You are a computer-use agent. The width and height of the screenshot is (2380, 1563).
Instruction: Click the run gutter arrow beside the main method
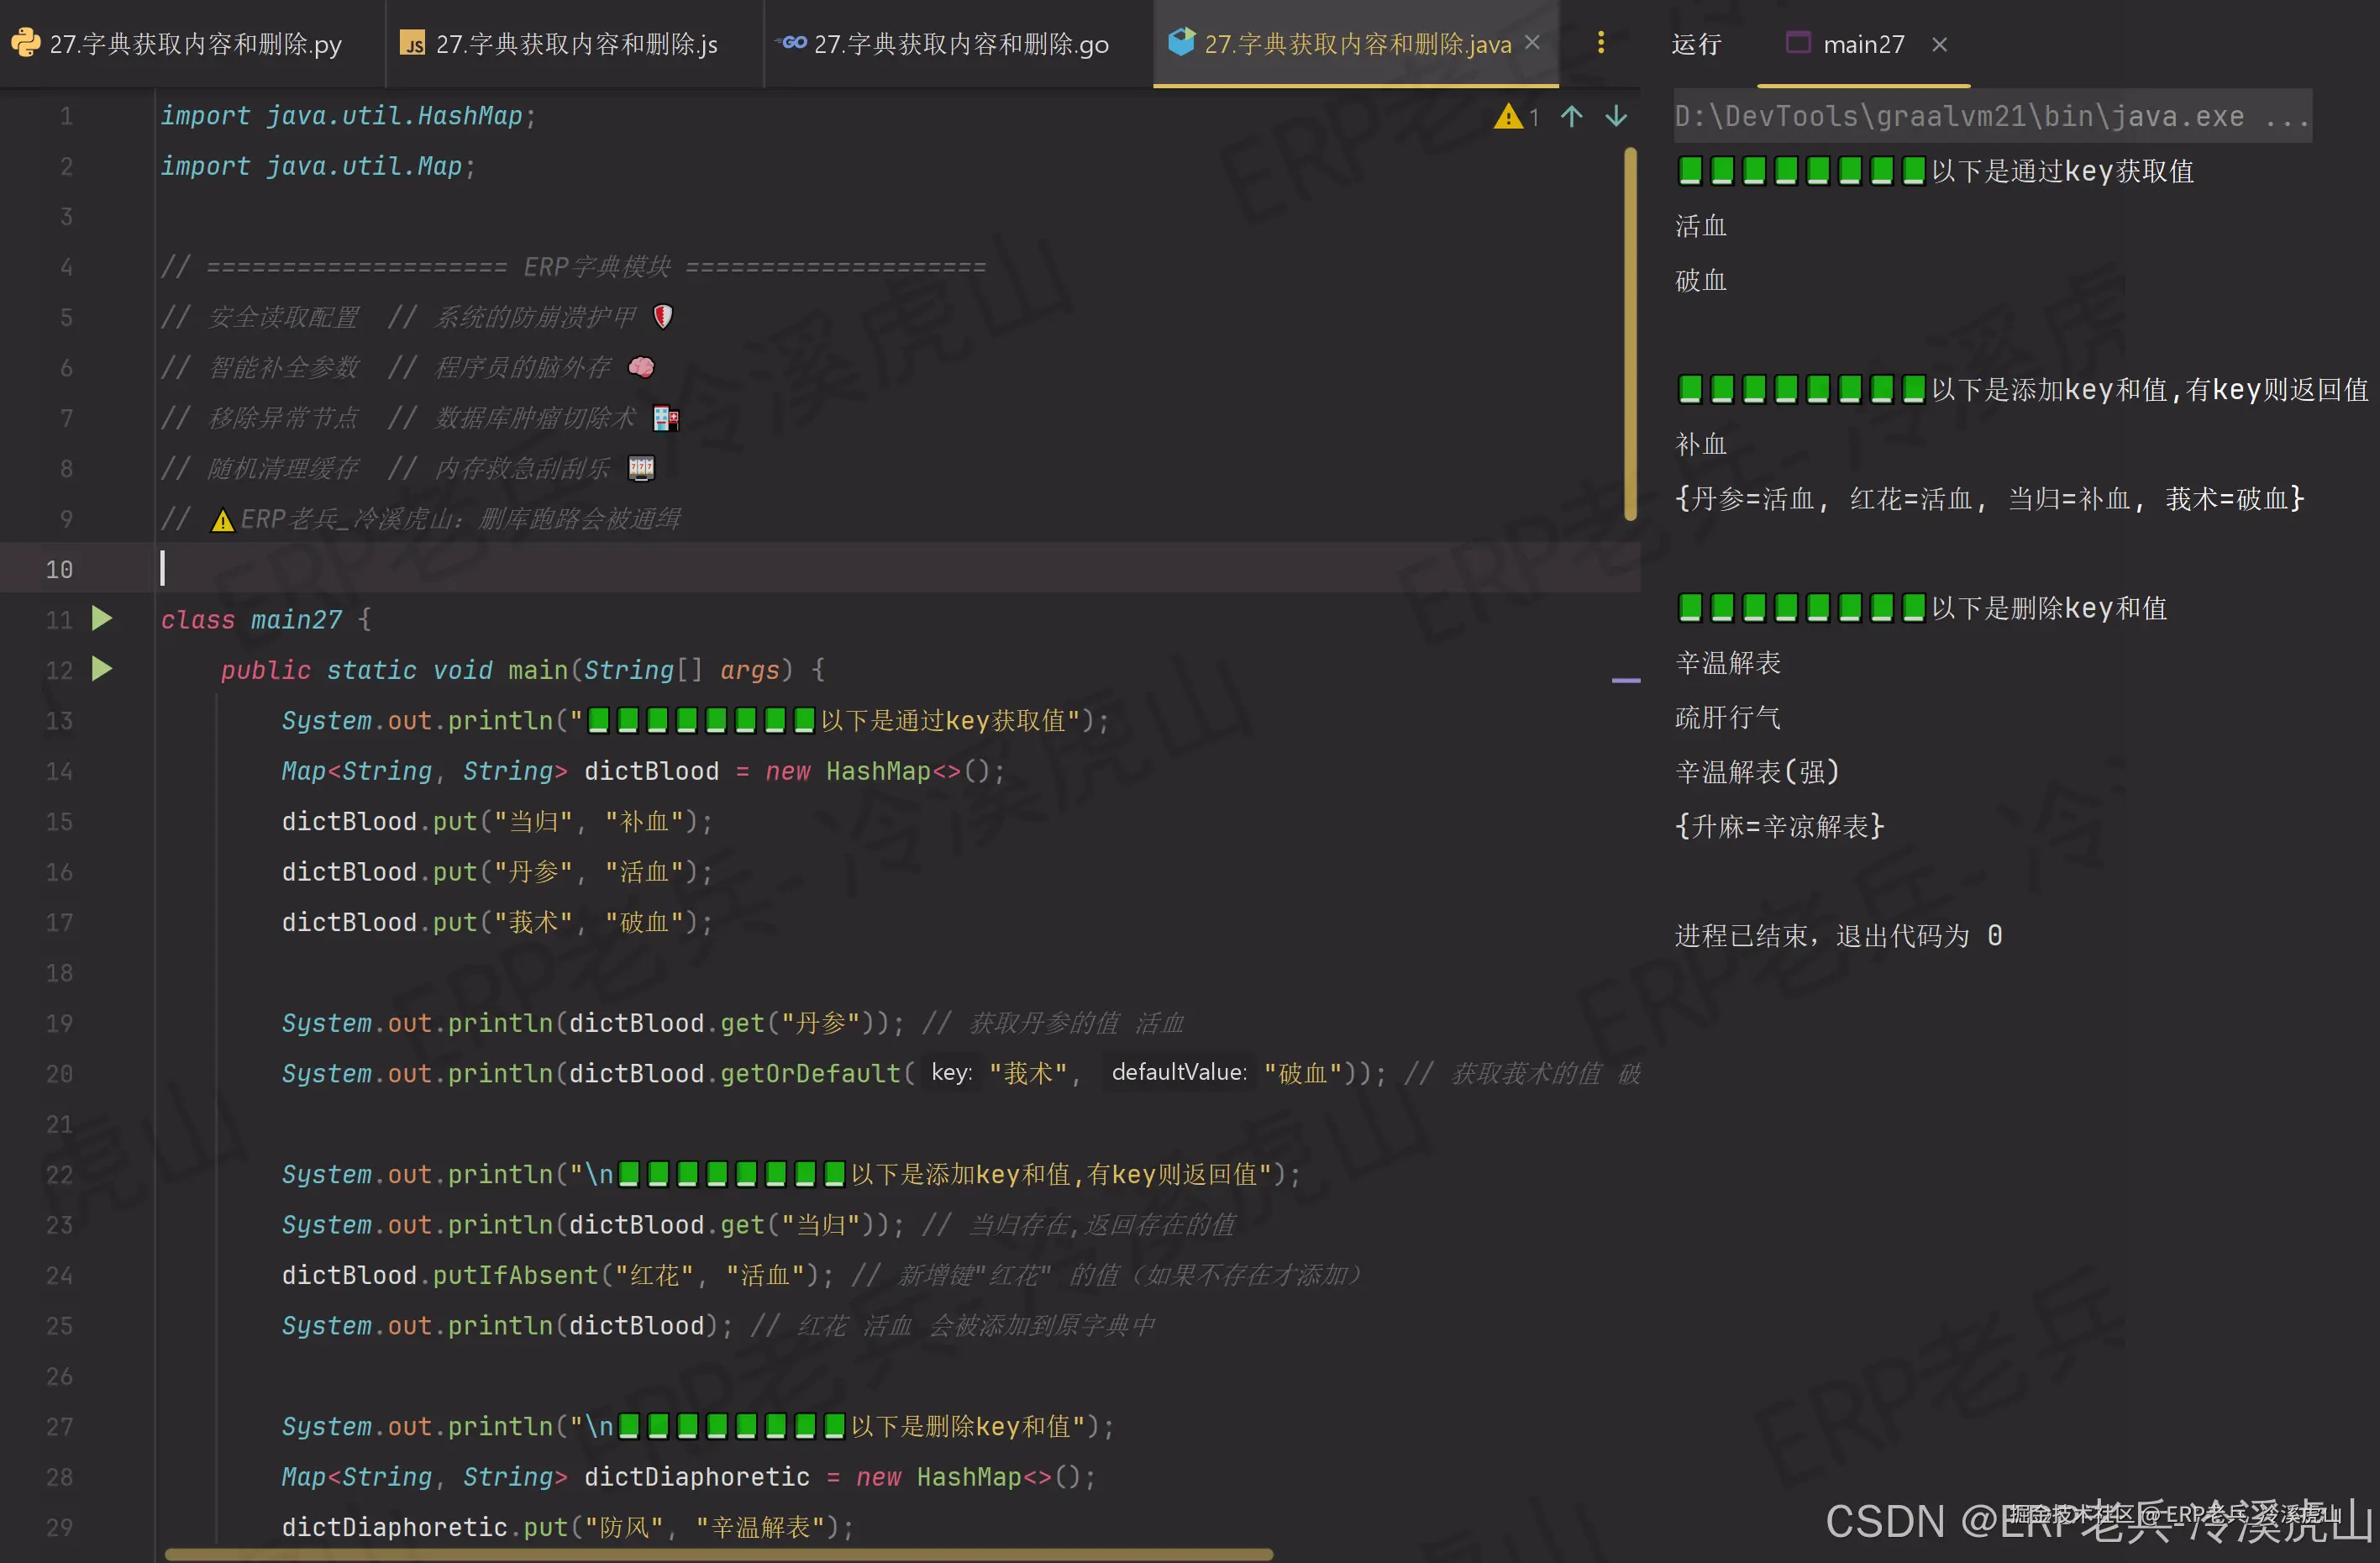[102, 668]
